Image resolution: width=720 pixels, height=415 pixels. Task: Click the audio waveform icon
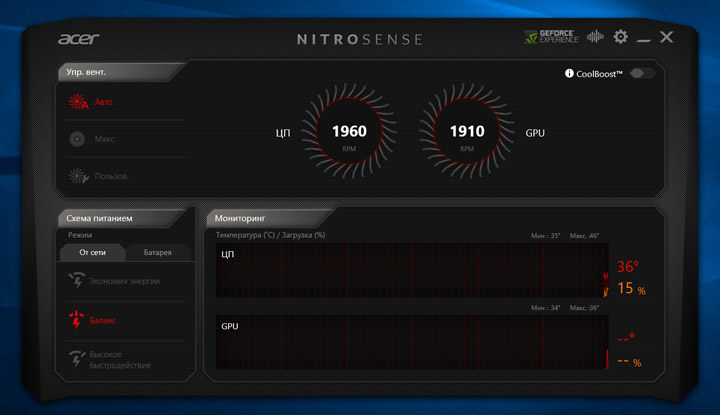[x=595, y=37]
